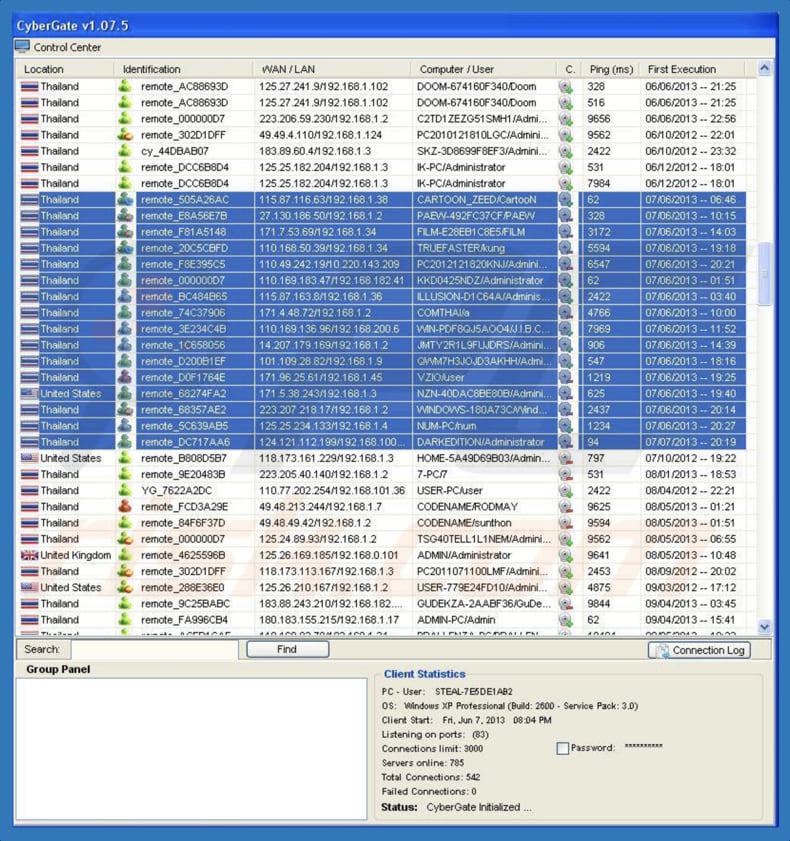Screen dimensions: 790x841
Task: Click IP 110.169.136.96/192.168.200.6
Action: point(329,329)
